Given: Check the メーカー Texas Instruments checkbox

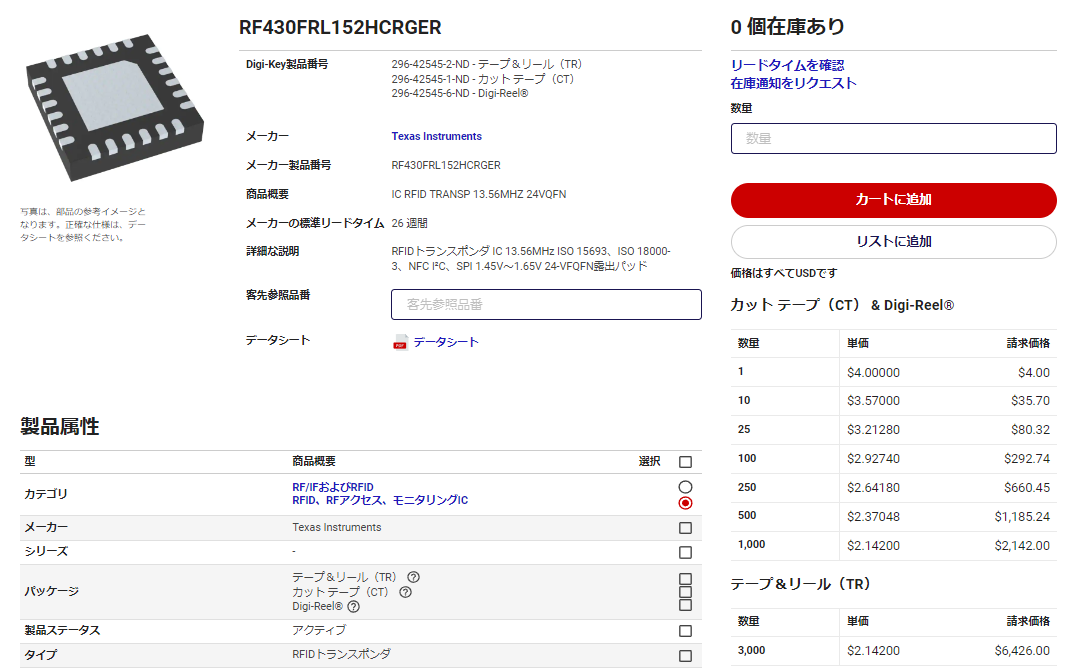Looking at the screenshot, I should 685,528.
